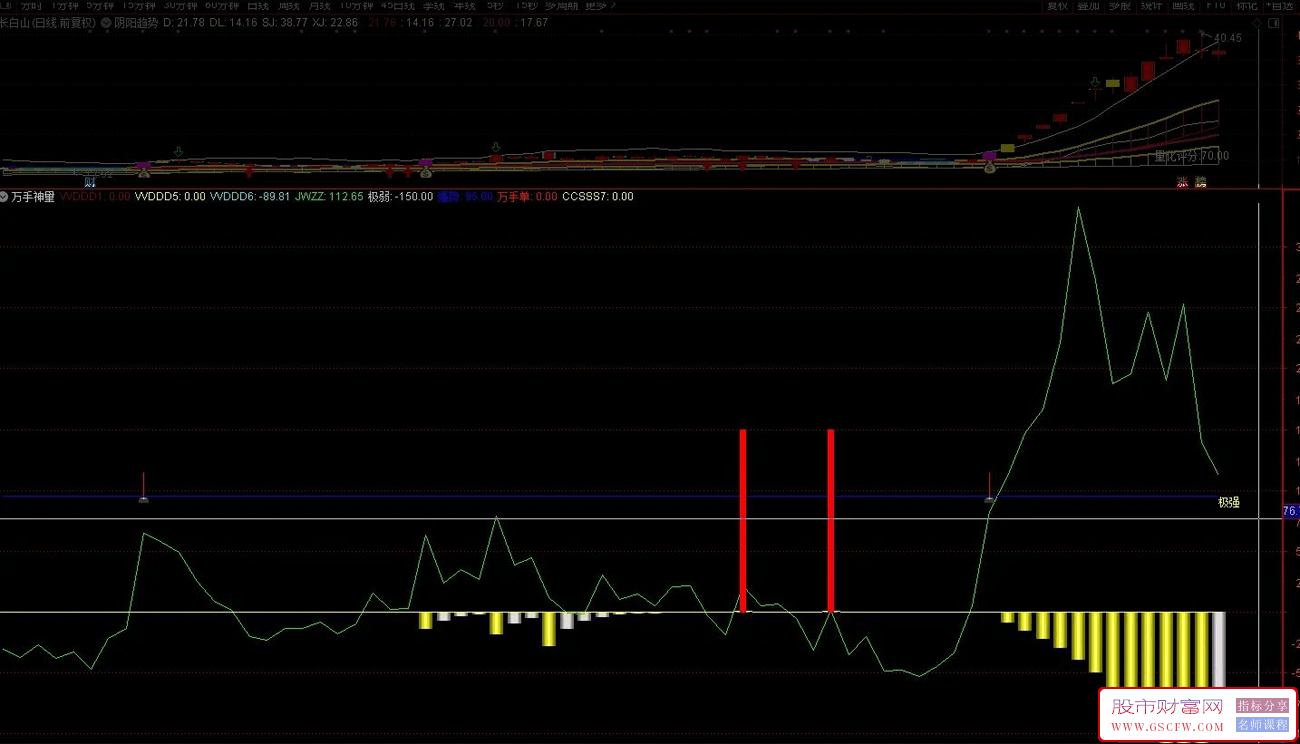Click the 统计 statistics button

[x=1151, y=5]
